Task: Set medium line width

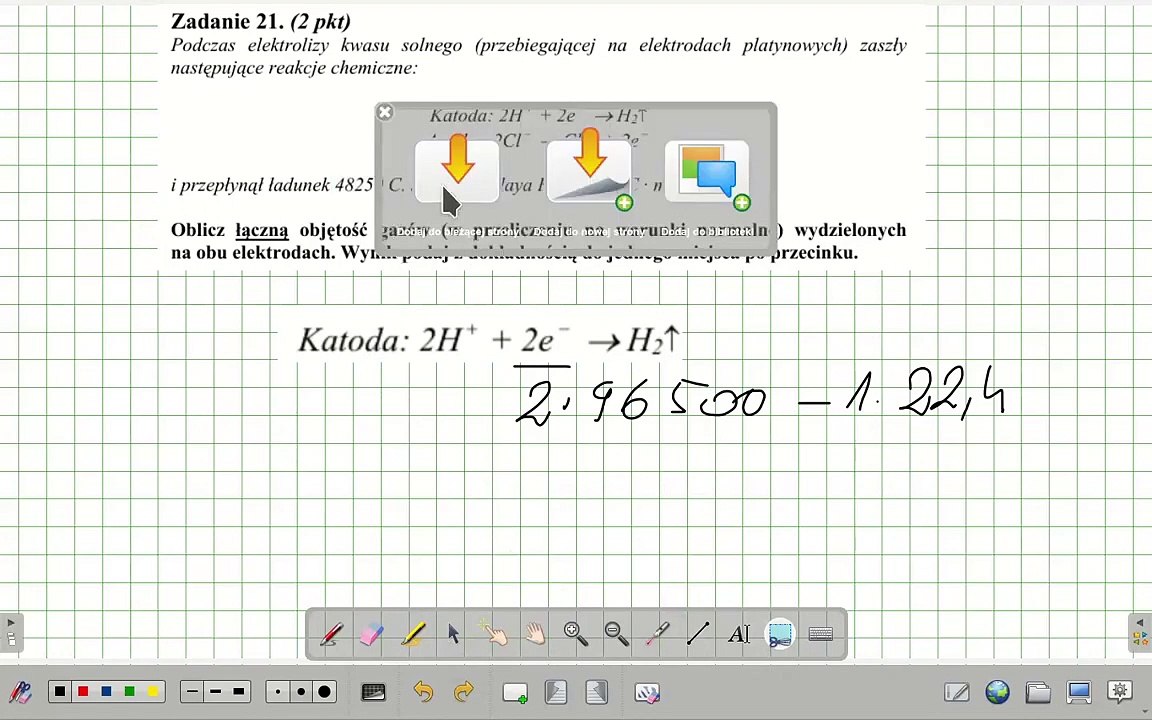Action: click(x=215, y=691)
